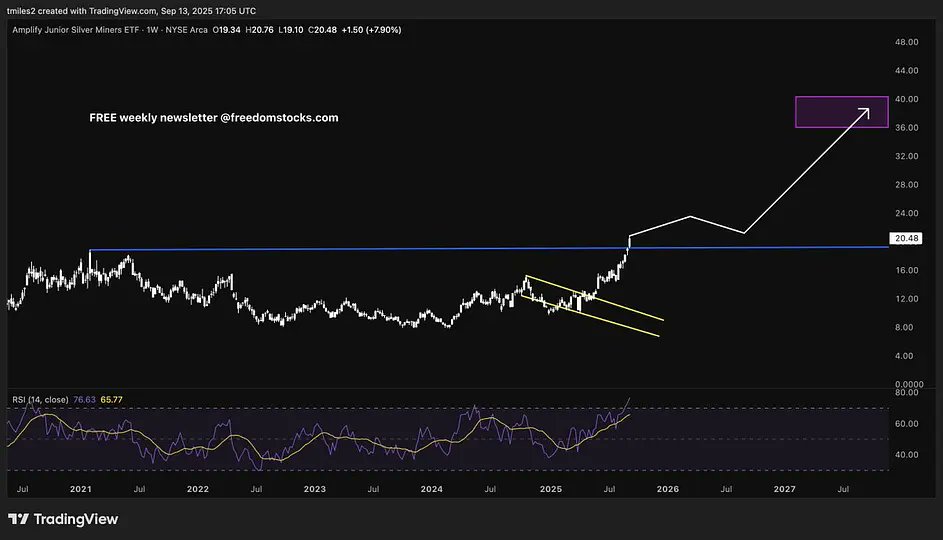Click the 2023 time axis label
This screenshot has height=540, width=943.
(x=315, y=489)
